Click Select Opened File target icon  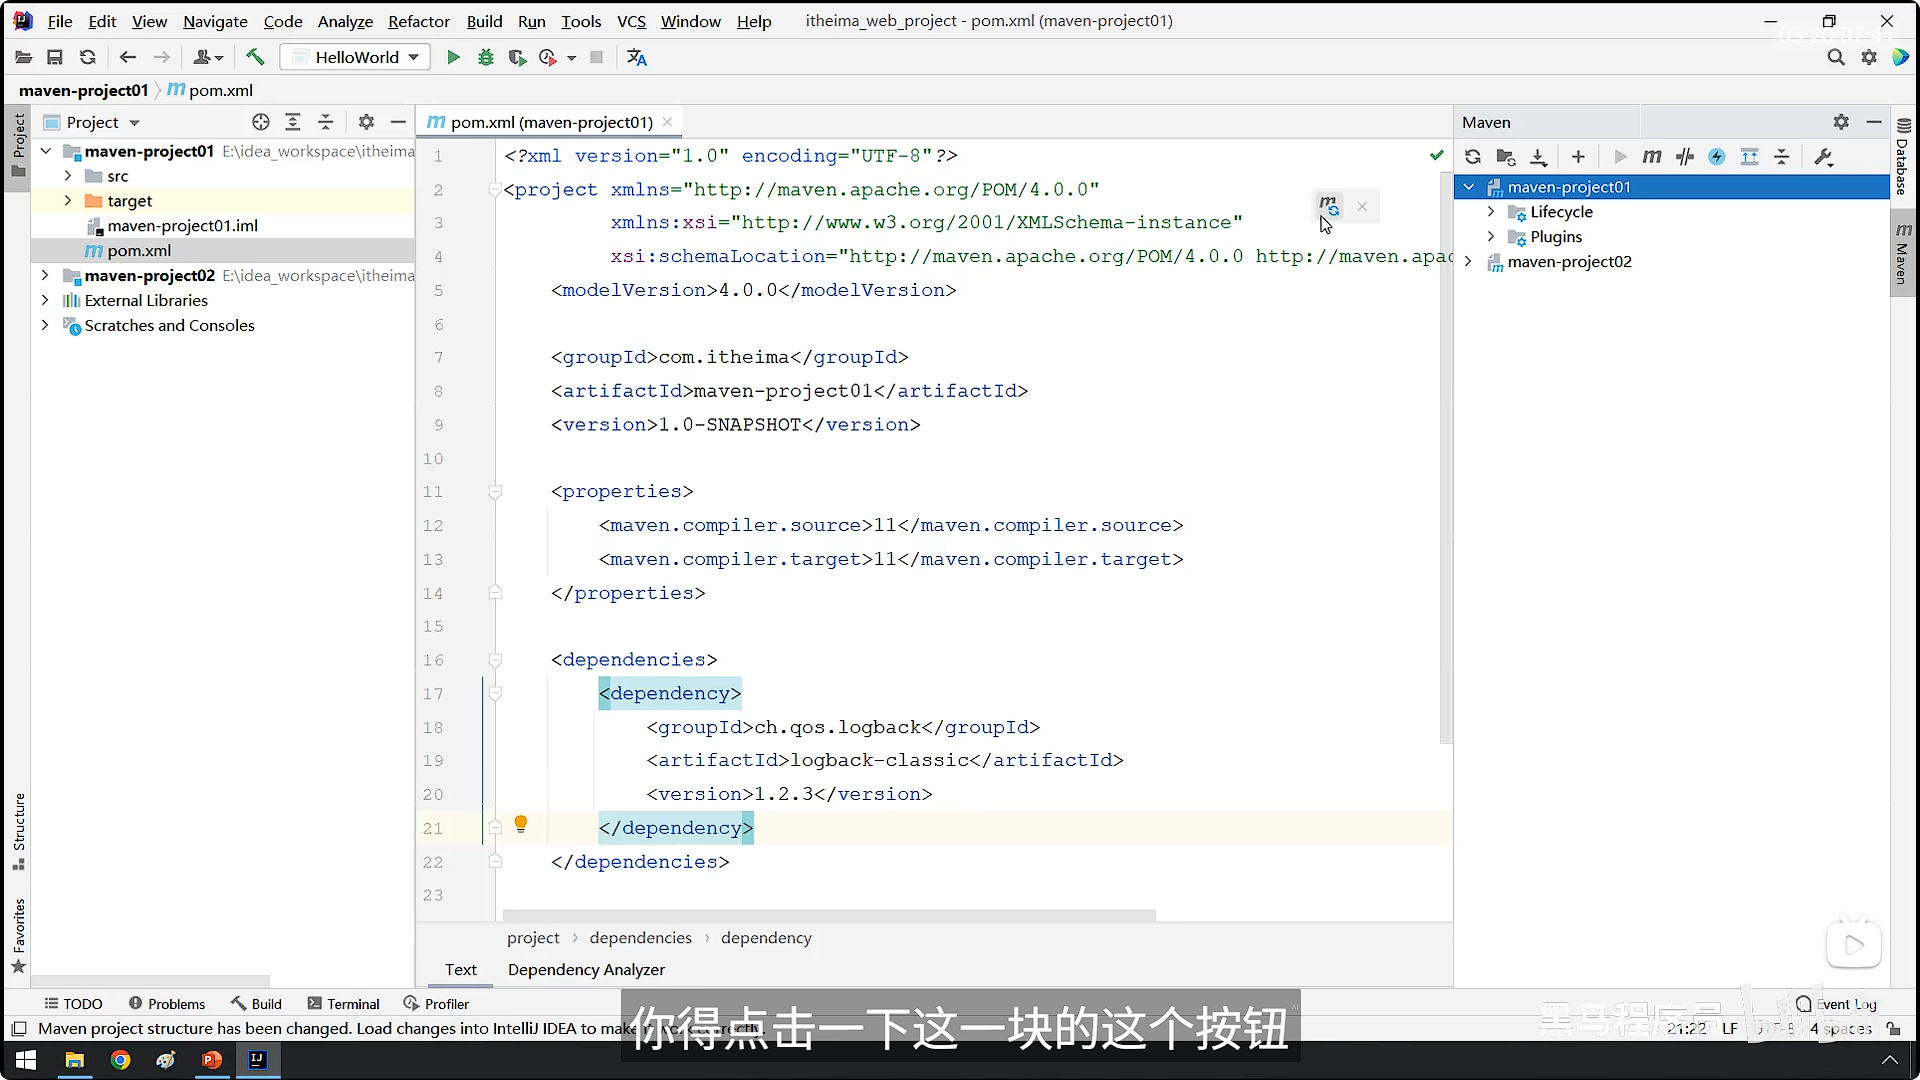pos(261,122)
